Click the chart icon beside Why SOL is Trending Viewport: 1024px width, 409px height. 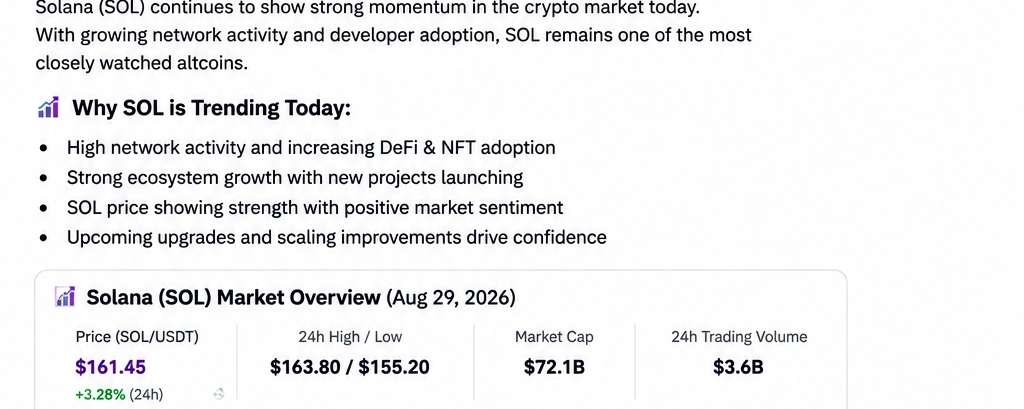coord(48,107)
